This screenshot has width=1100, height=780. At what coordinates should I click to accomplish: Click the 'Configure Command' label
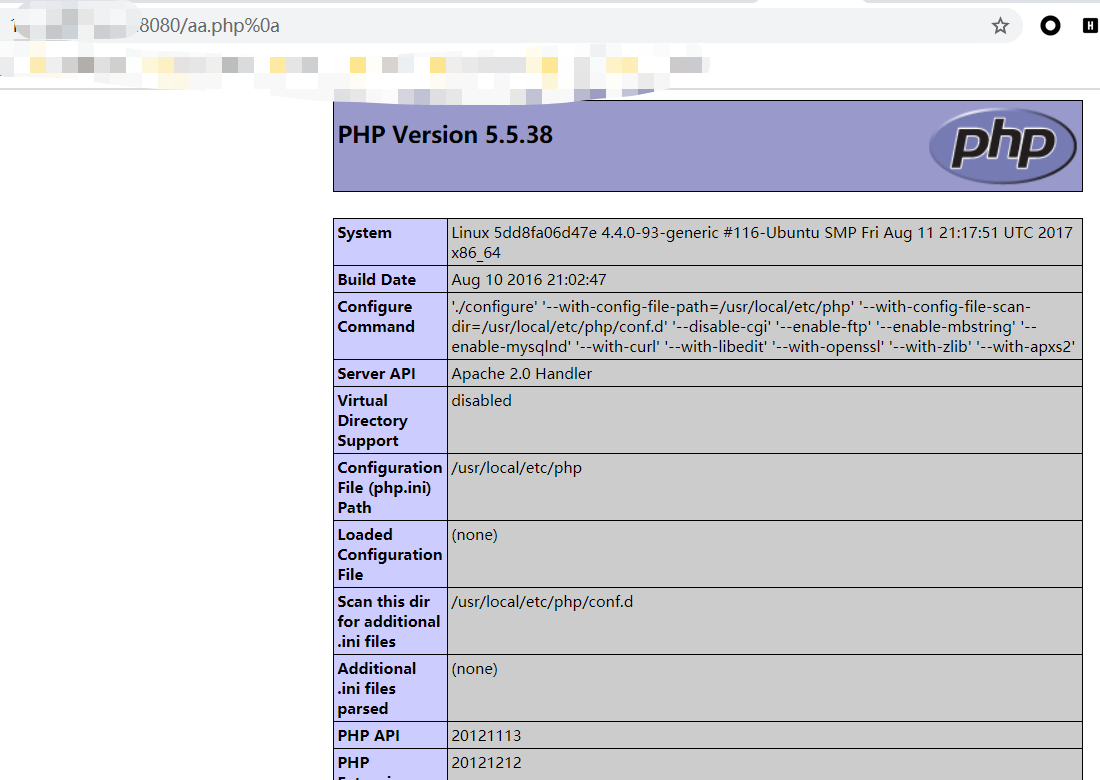pyautogui.click(x=376, y=316)
